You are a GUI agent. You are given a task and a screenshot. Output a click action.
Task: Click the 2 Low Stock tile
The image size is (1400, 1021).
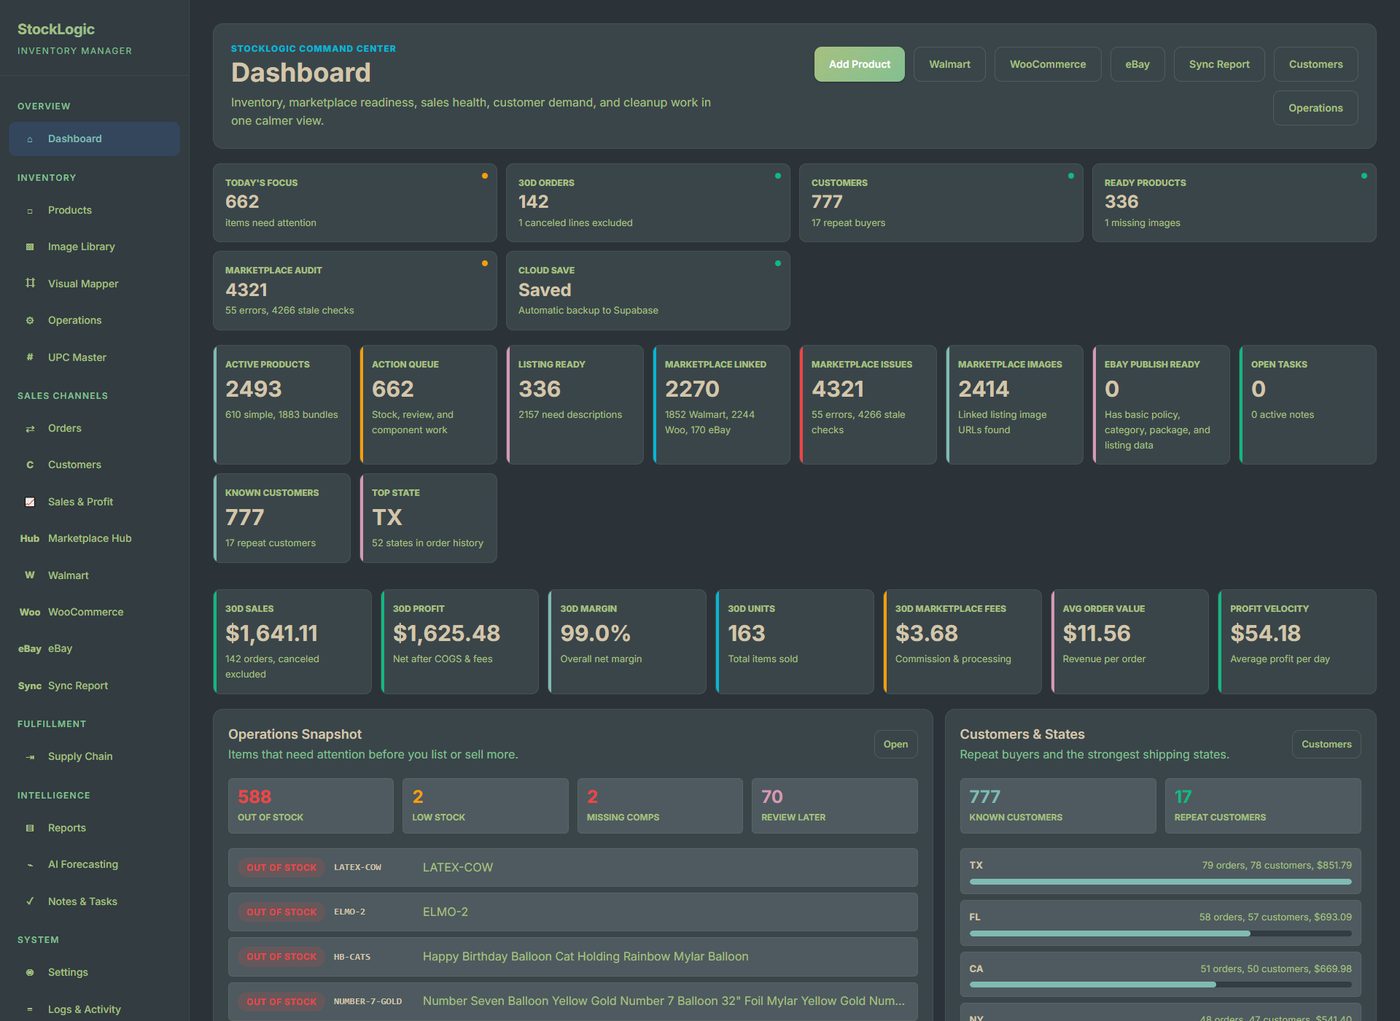coord(486,806)
